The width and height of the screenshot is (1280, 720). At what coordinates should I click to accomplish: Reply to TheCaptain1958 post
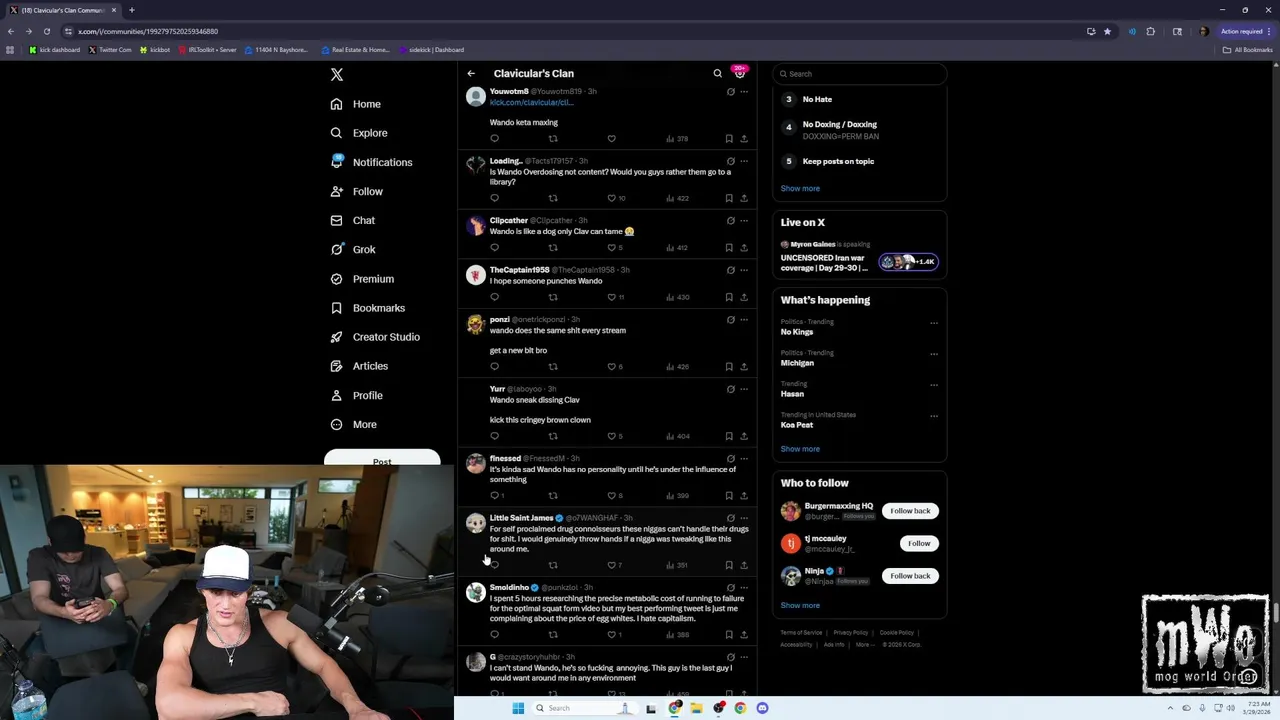(x=494, y=297)
